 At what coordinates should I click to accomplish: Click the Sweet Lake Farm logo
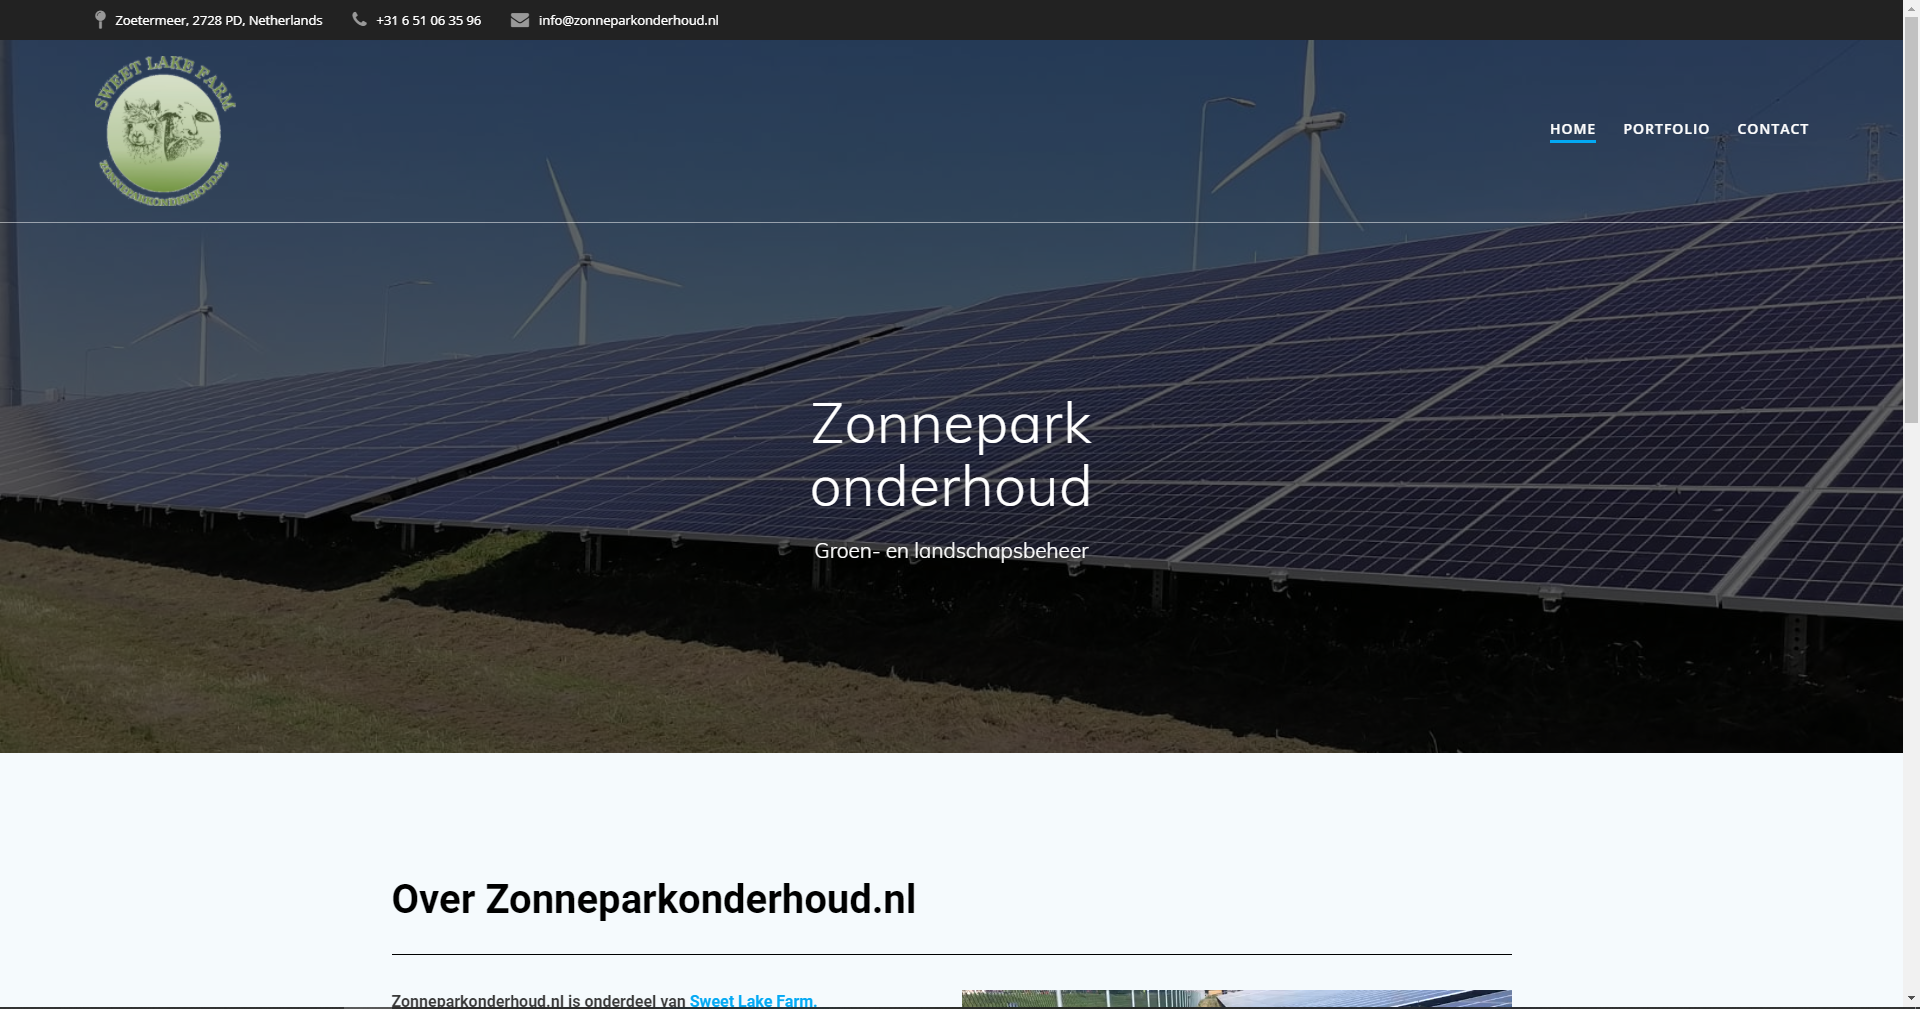coord(165,130)
